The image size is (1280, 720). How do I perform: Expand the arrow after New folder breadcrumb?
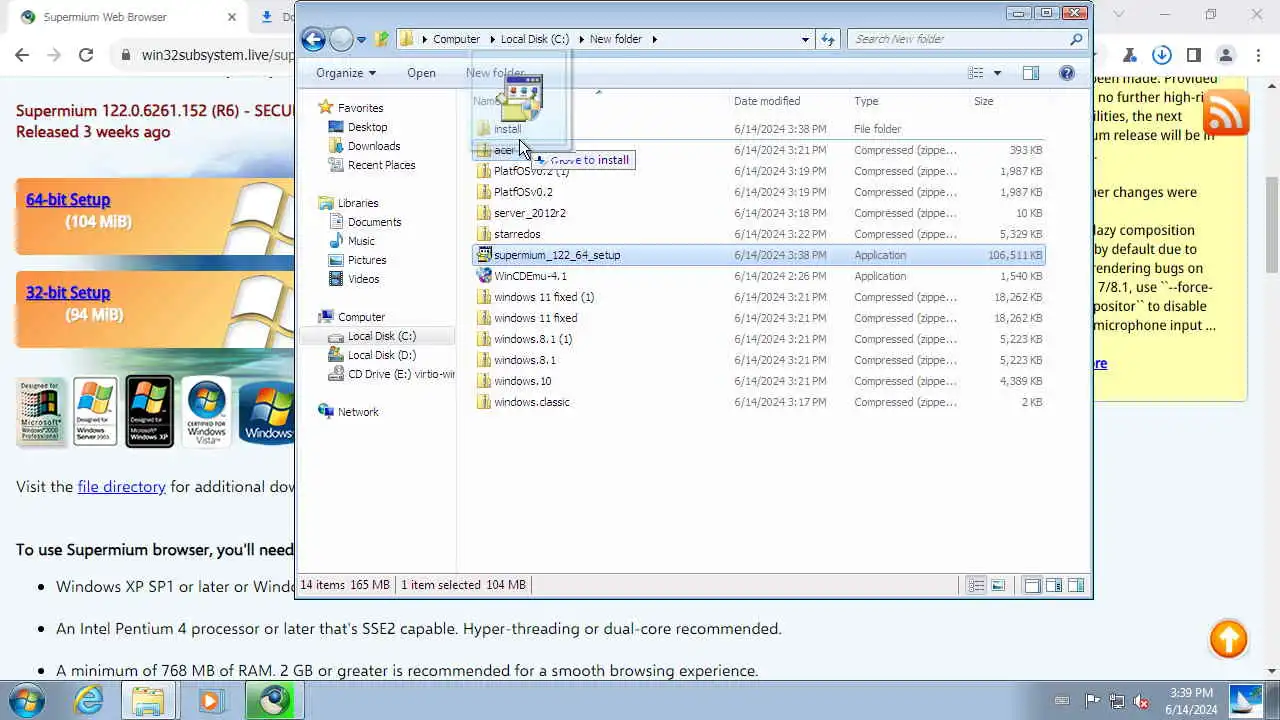[x=655, y=39]
